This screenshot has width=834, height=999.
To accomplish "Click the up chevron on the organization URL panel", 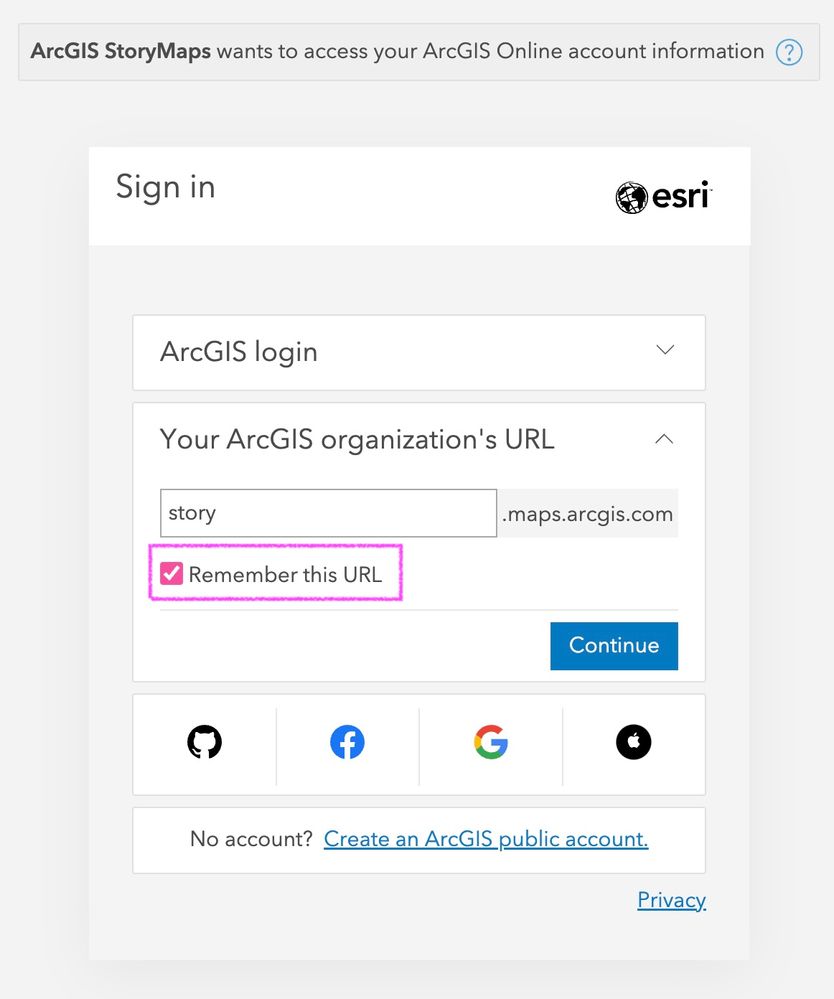I will pyautogui.click(x=665, y=438).
